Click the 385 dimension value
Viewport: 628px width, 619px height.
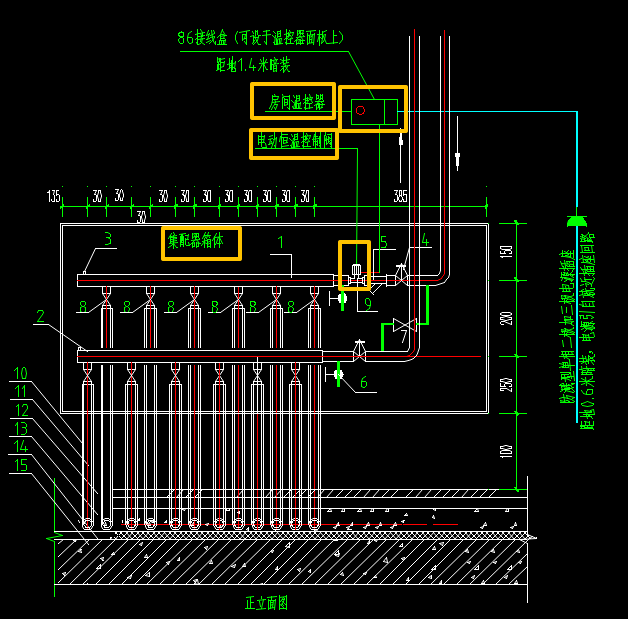tap(400, 196)
